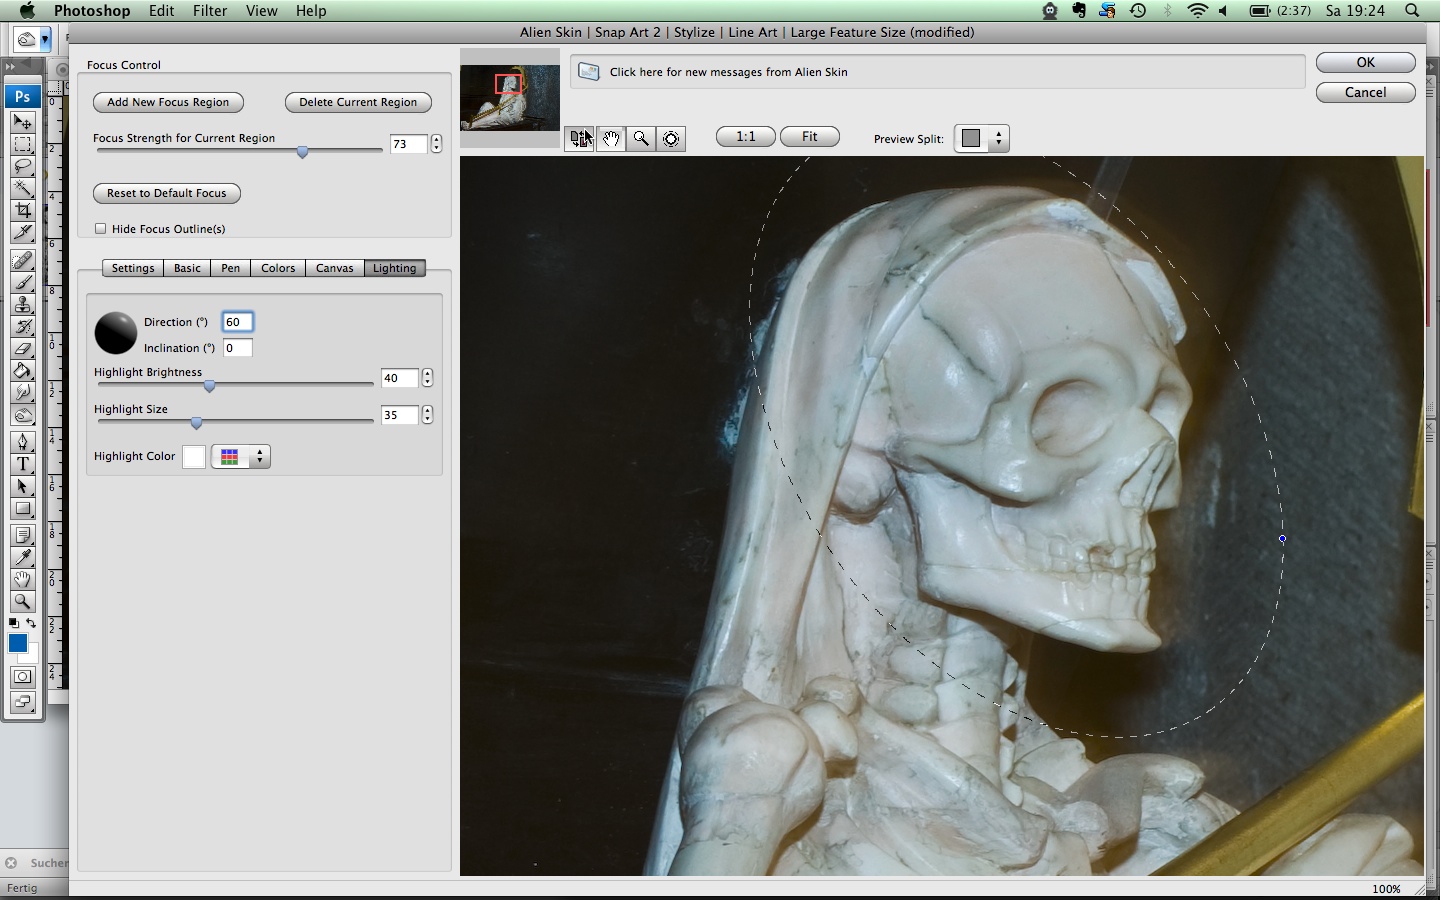Open Highlight Color palette dropdown

[241, 457]
